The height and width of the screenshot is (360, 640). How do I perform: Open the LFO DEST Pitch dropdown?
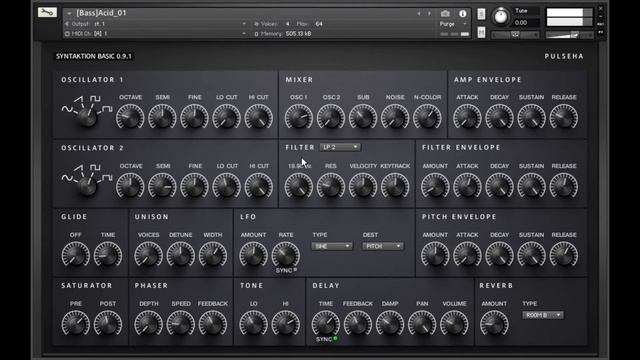383,246
